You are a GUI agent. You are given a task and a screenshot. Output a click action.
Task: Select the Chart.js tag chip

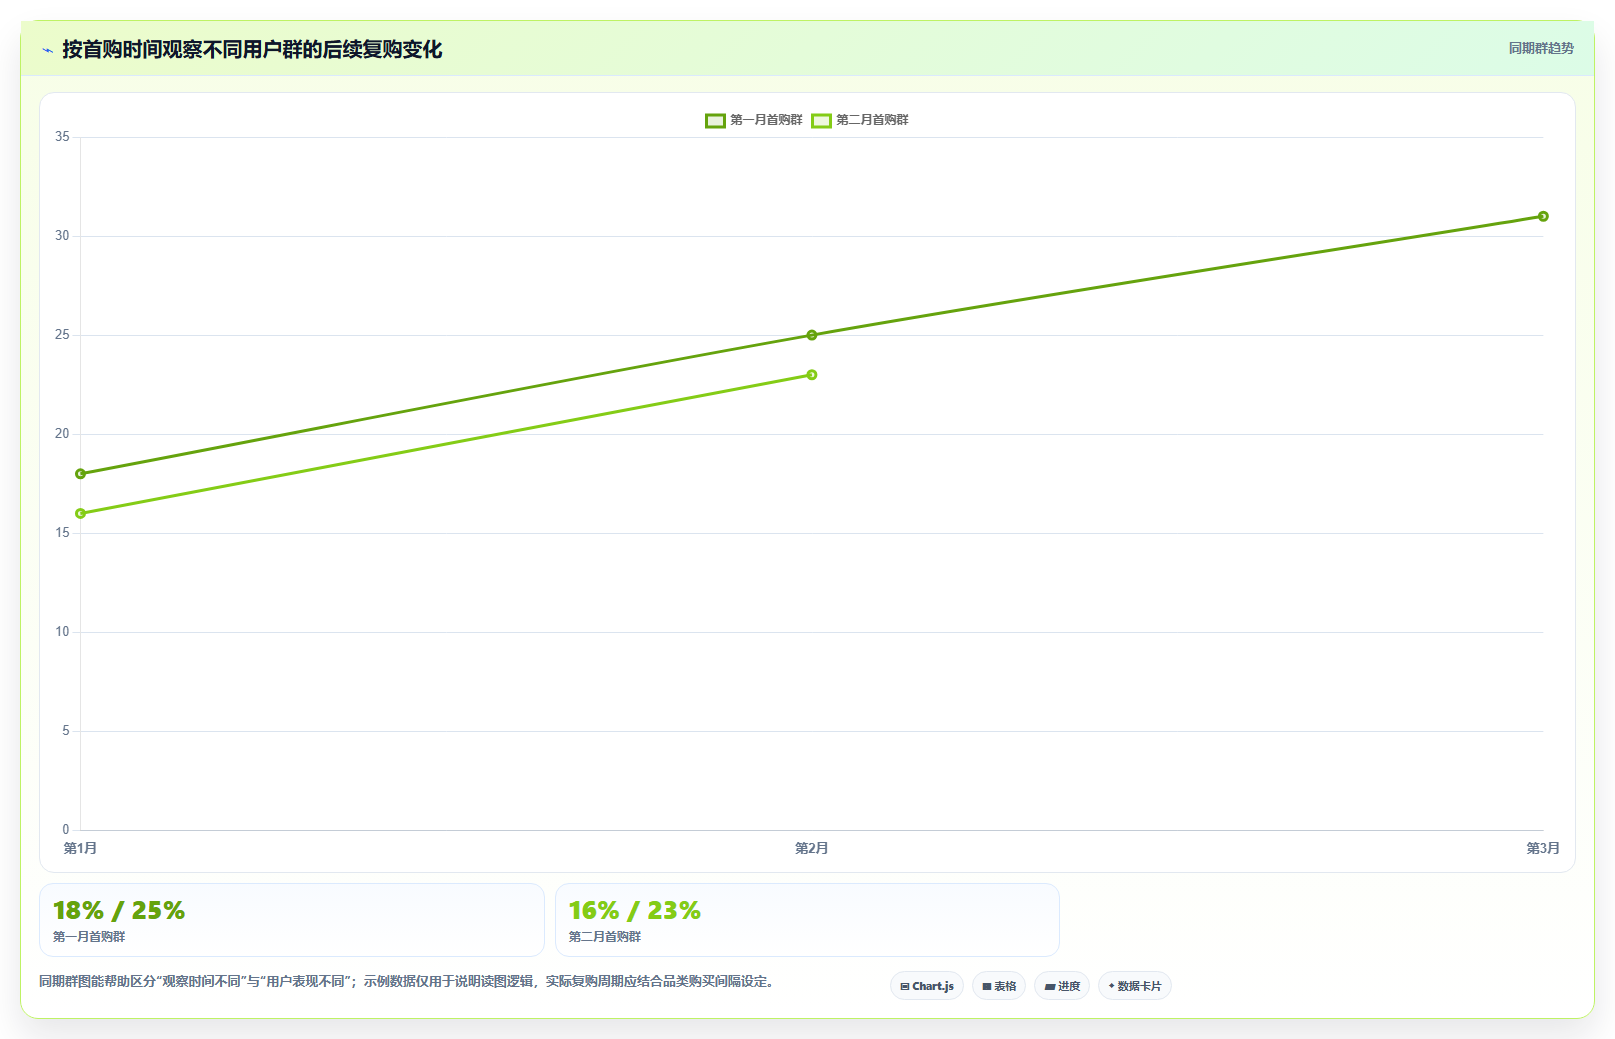927,986
